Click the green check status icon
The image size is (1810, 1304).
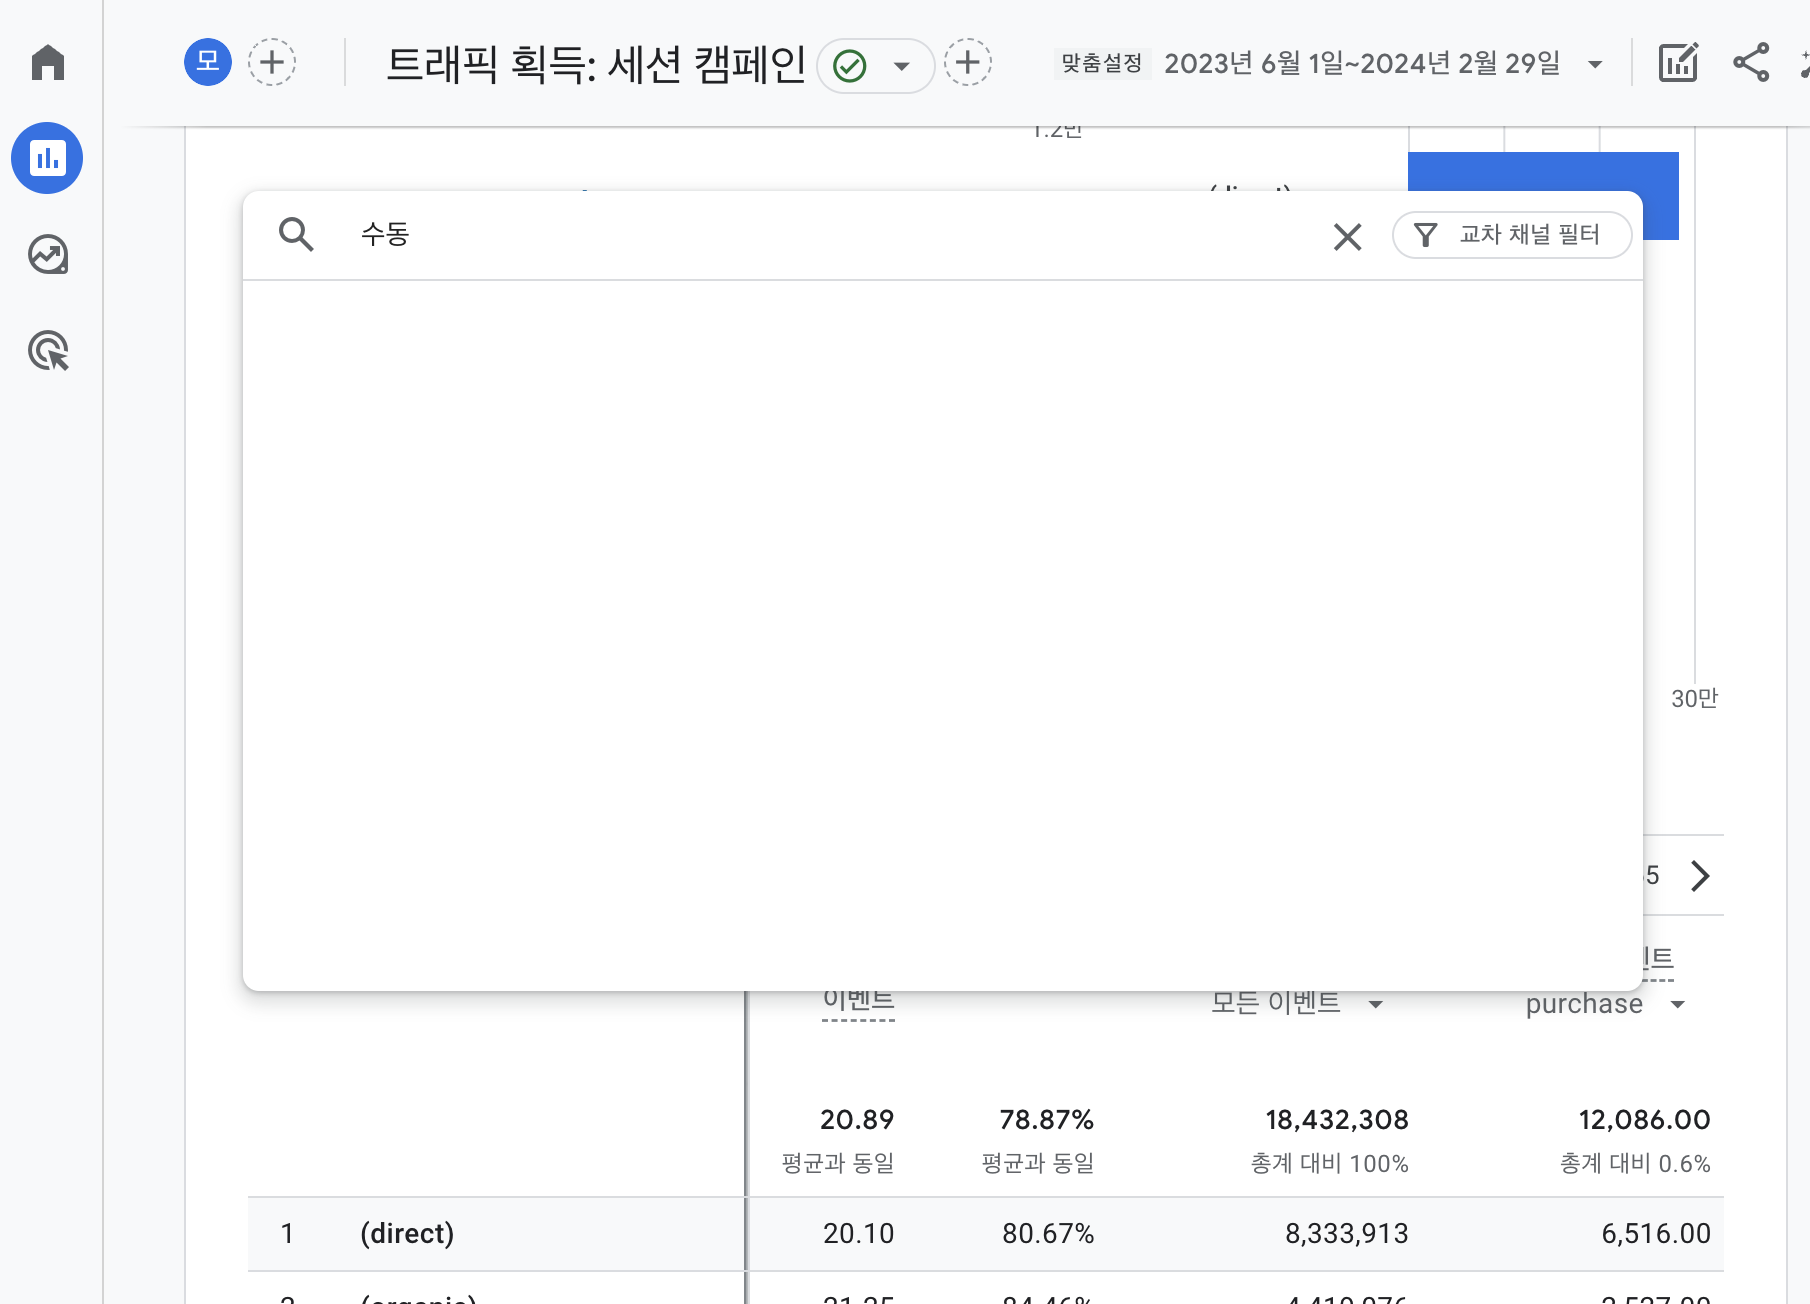pos(849,66)
